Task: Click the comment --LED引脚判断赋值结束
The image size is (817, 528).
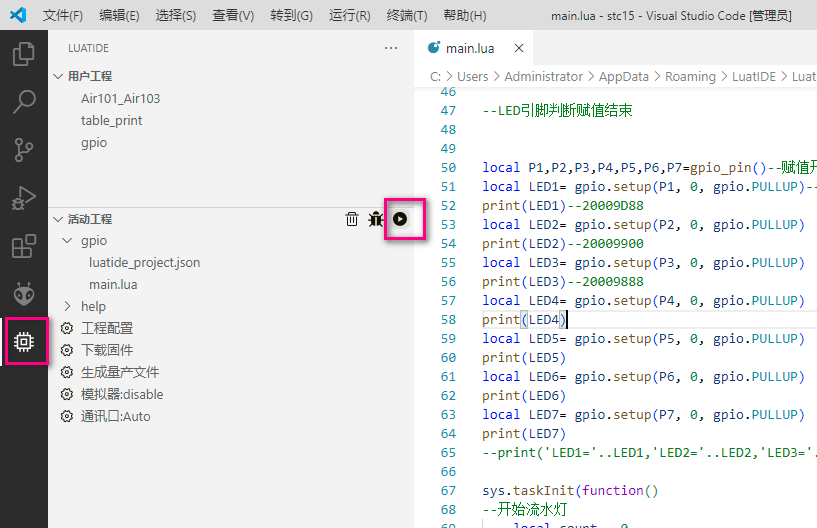Action: (x=557, y=110)
